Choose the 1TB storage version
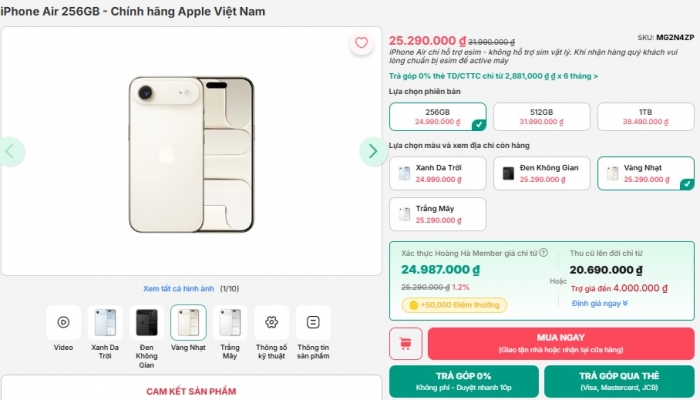The width and height of the screenshot is (700, 400). tap(645, 116)
